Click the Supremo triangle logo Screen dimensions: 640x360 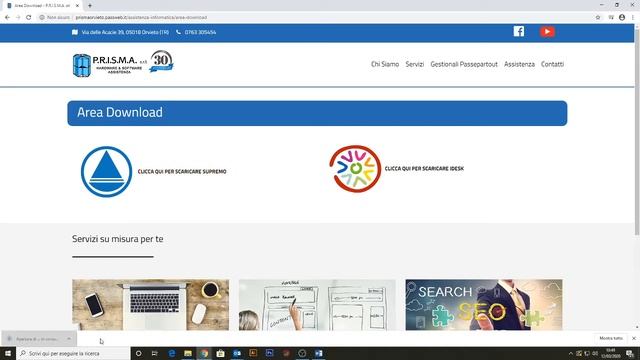[107, 172]
